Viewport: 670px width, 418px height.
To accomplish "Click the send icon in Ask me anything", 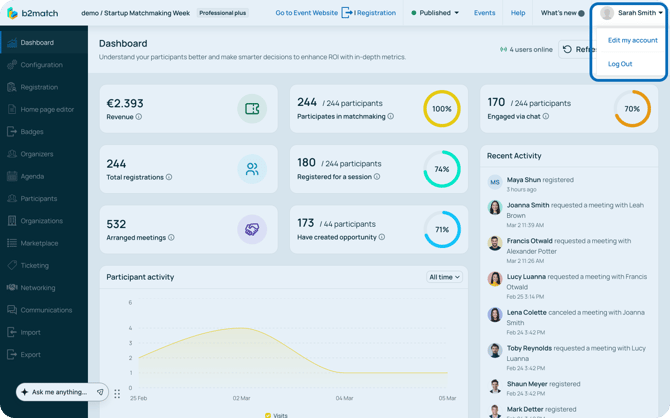I will point(100,392).
